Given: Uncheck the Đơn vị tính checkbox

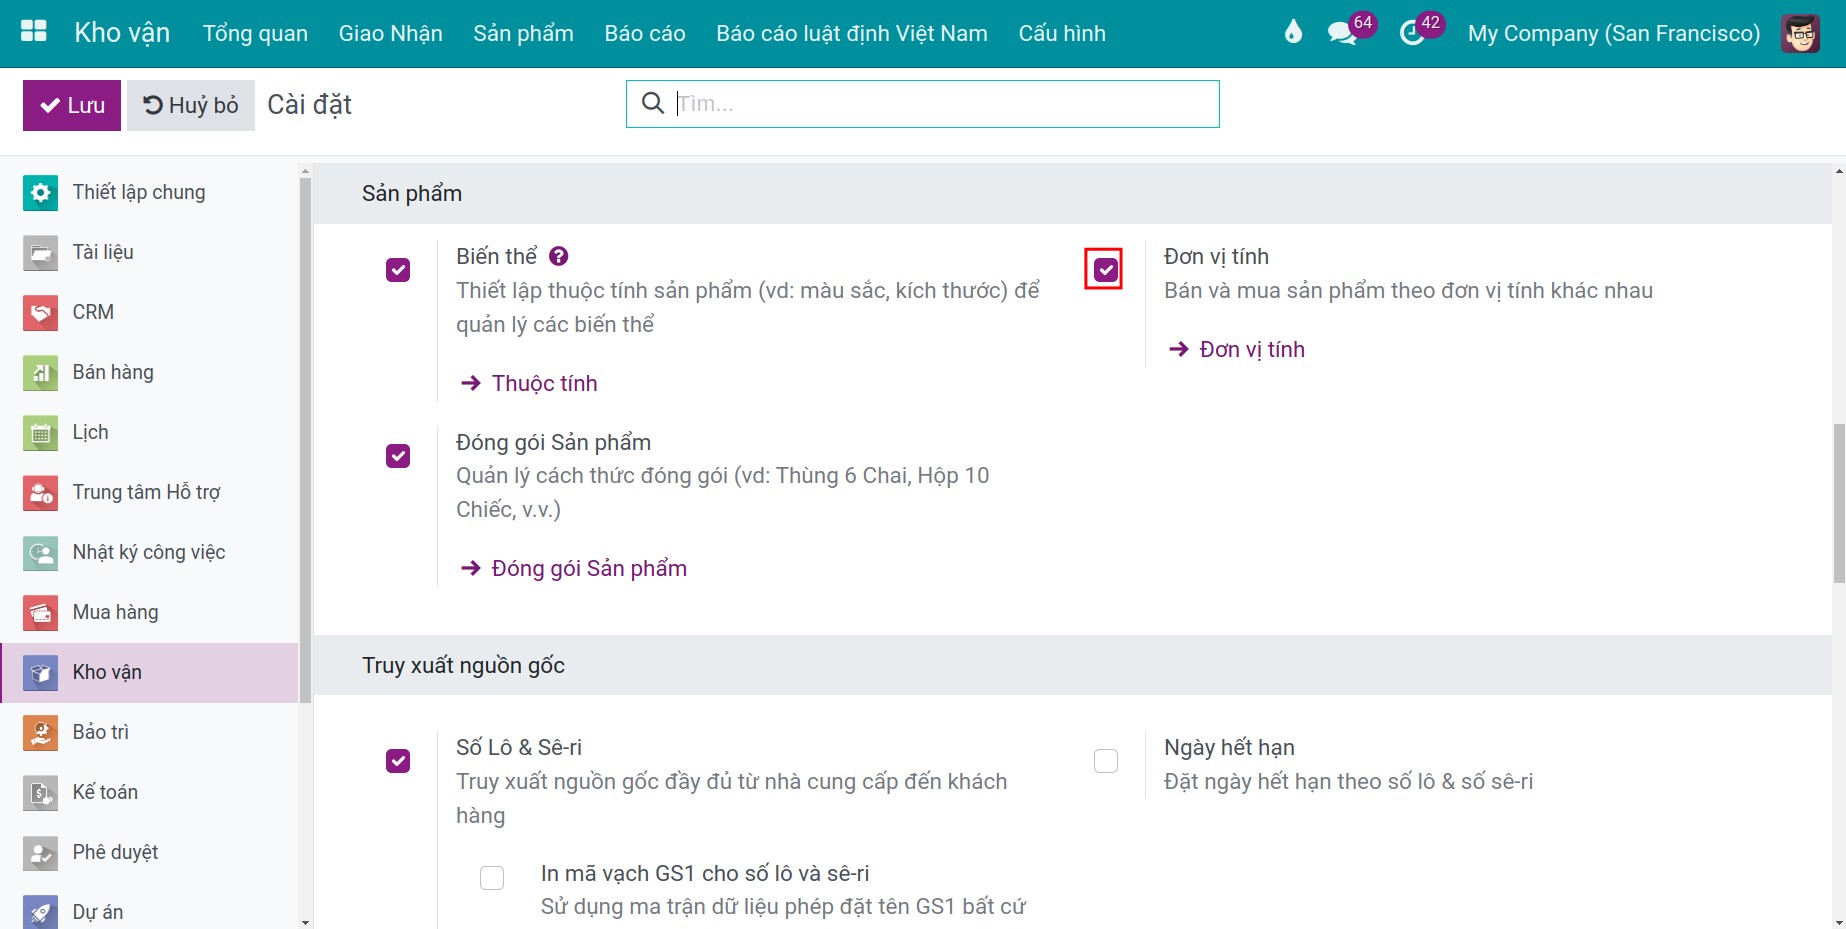Looking at the screenshot, I should point(1105,270).
